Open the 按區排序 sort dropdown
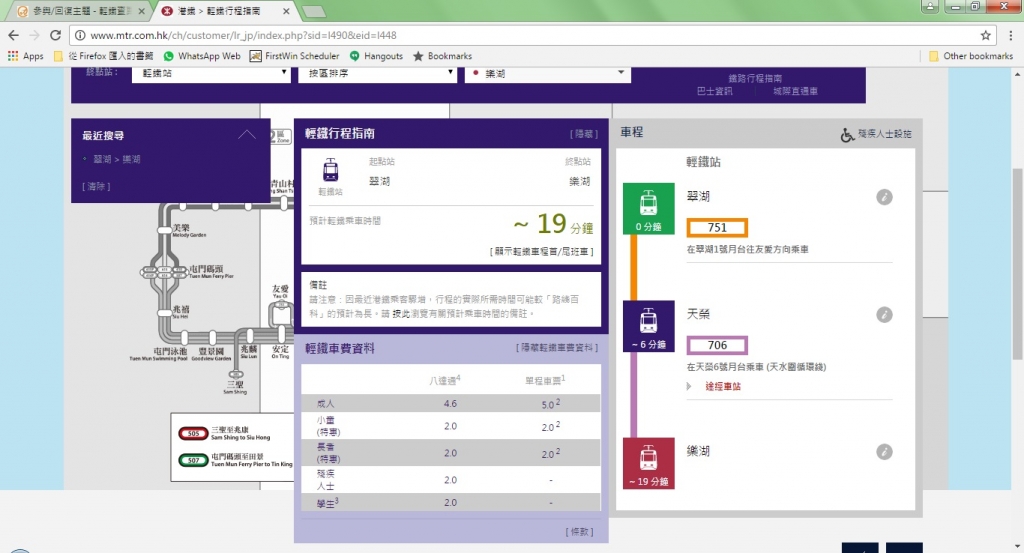This screenshot has width=1024, height=553. click(377, 73)
